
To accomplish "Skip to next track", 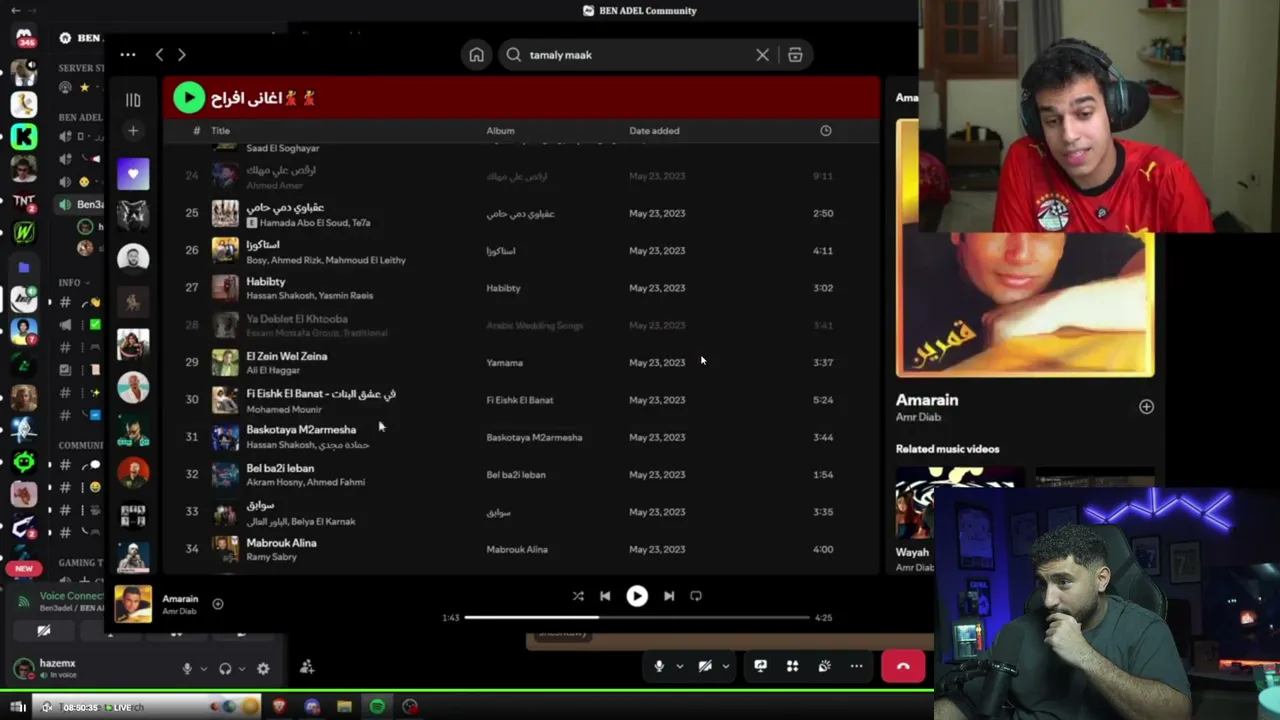I will (669, 596).
